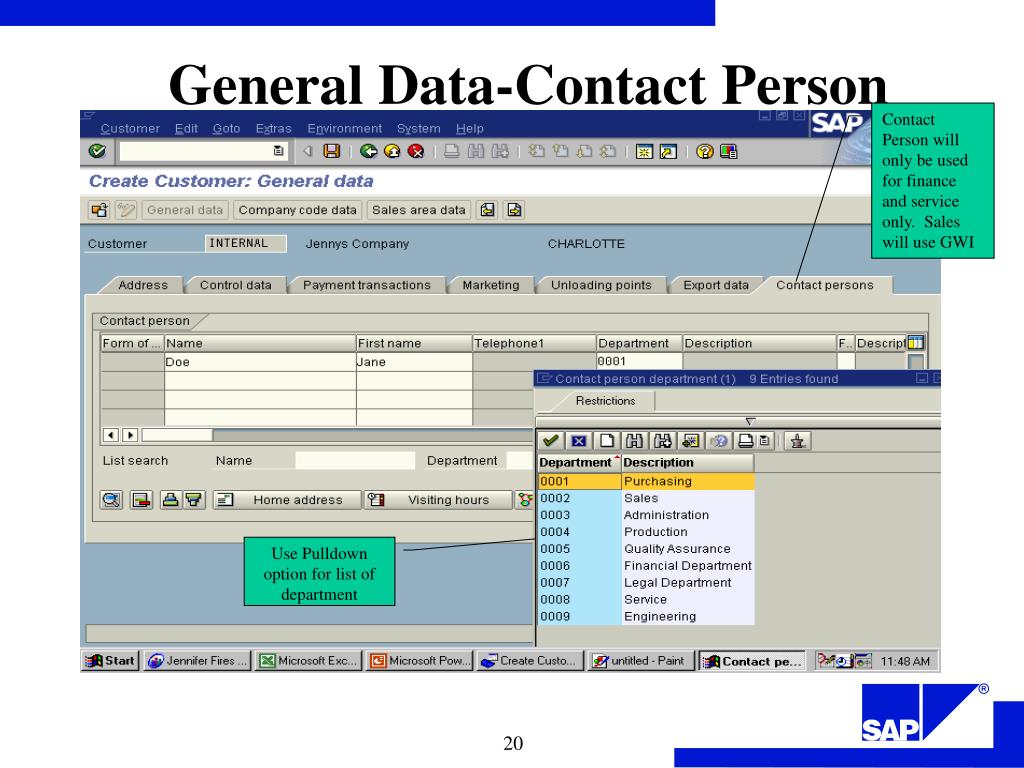Click the previous tab page icon

coord(488,210)
